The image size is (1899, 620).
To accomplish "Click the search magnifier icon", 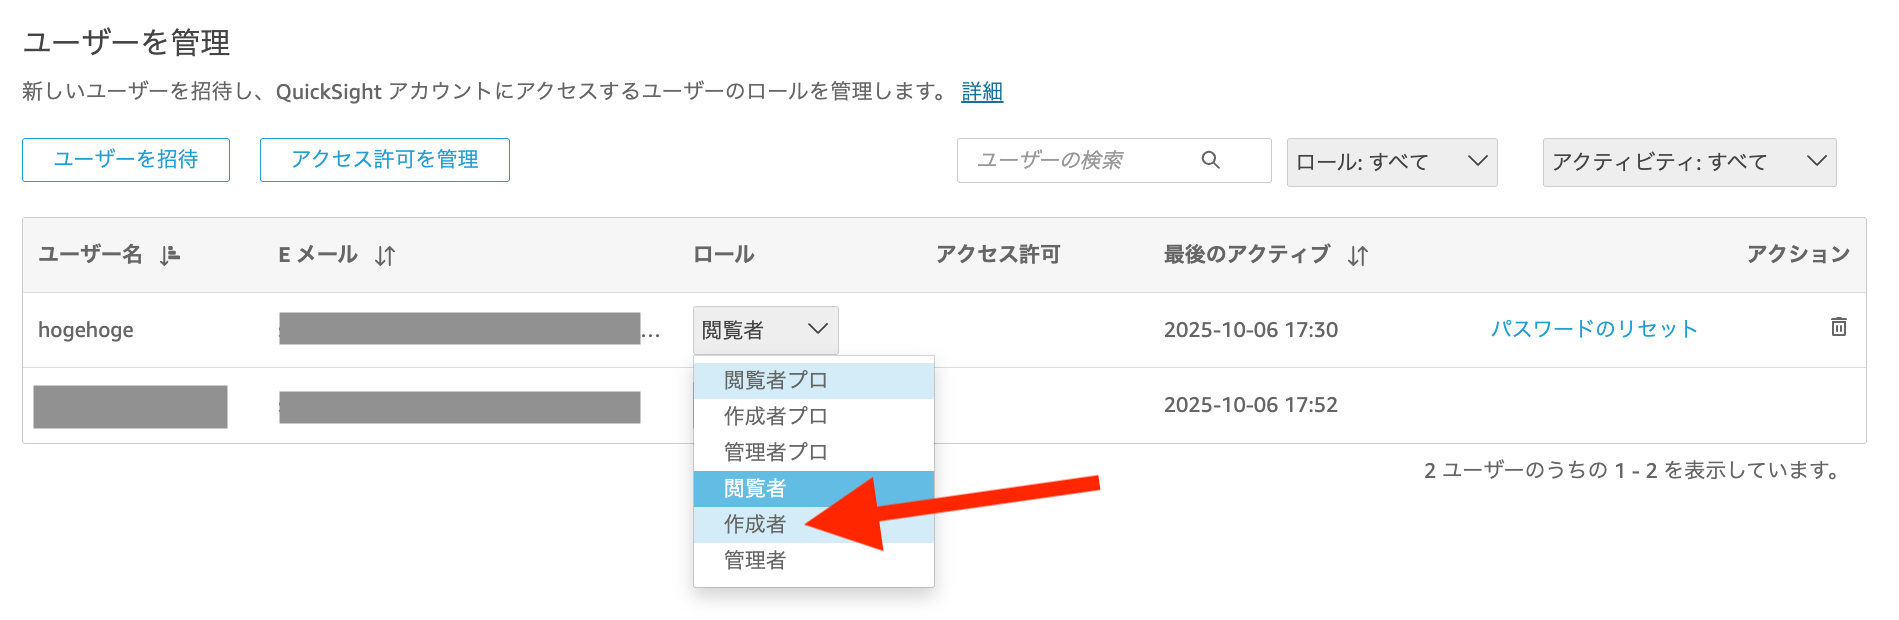I will [x=1210, y=160].
